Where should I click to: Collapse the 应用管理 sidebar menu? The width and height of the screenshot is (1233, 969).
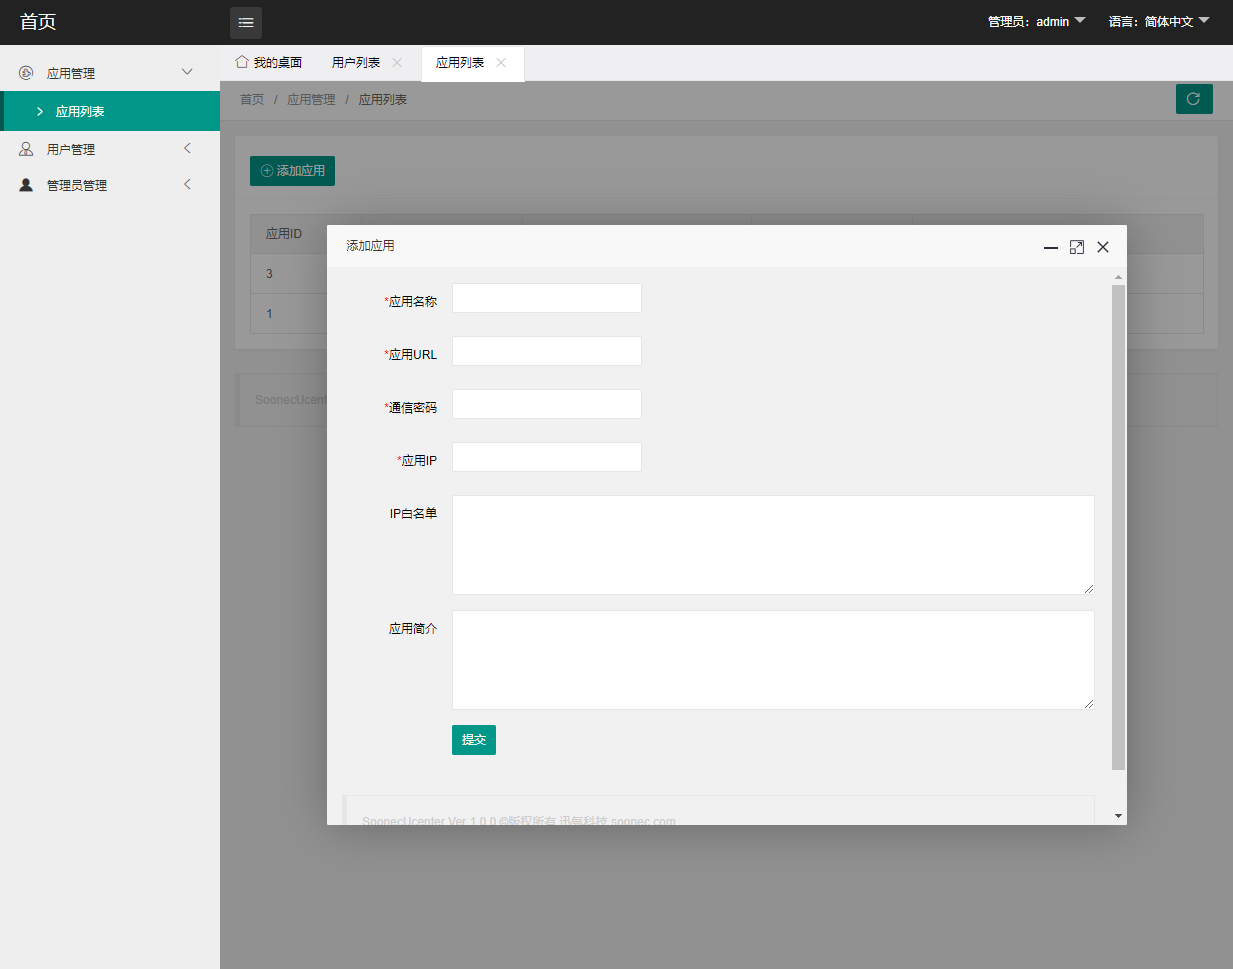point(70,73)
